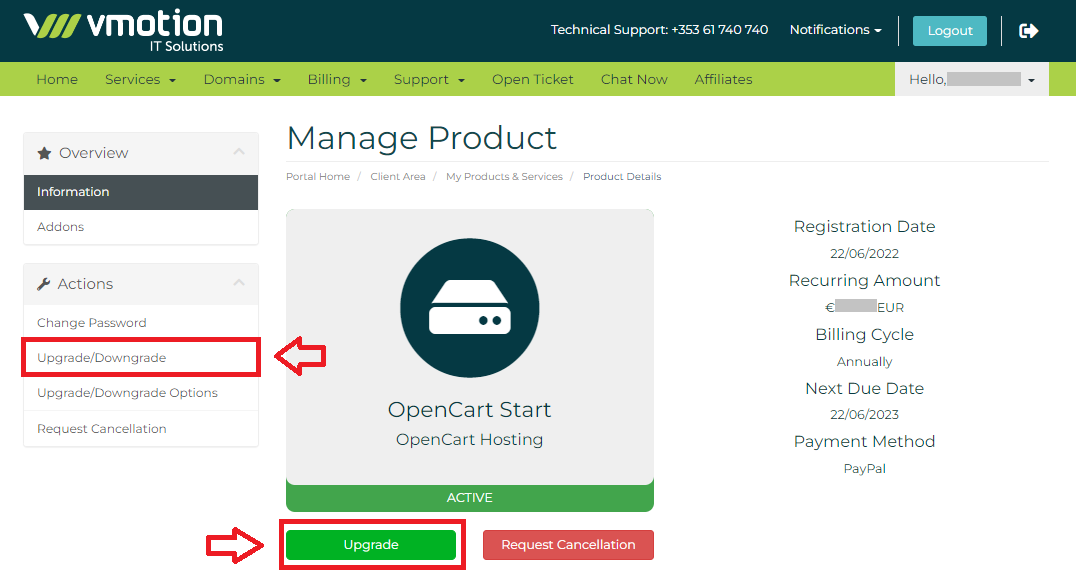Click the Annually billing cycle value

pos(864,362)
